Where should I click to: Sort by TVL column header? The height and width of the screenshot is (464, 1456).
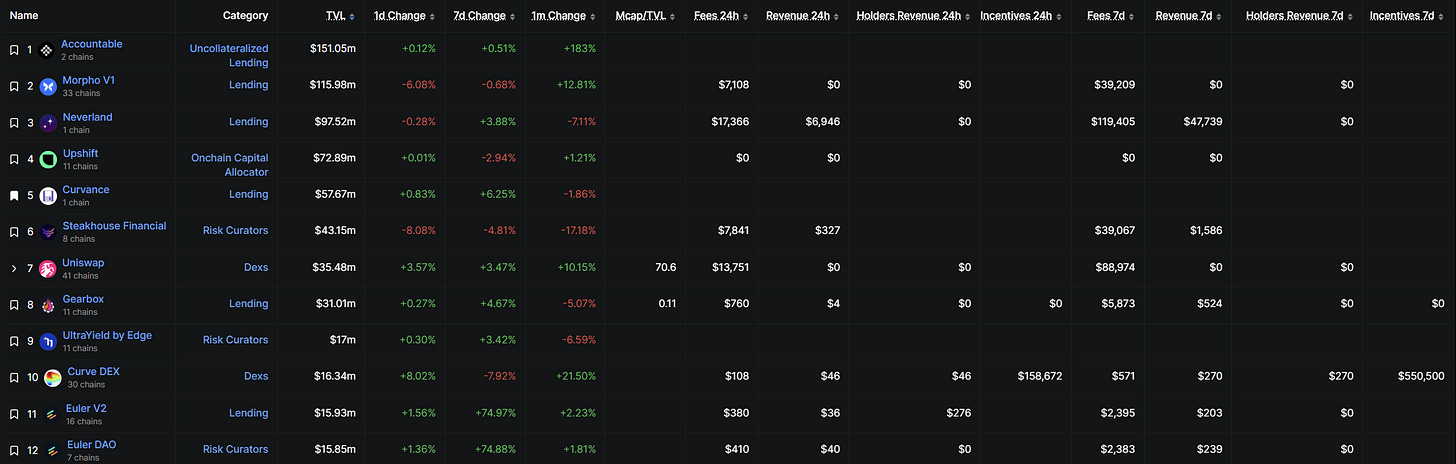(x=340, y=16)
